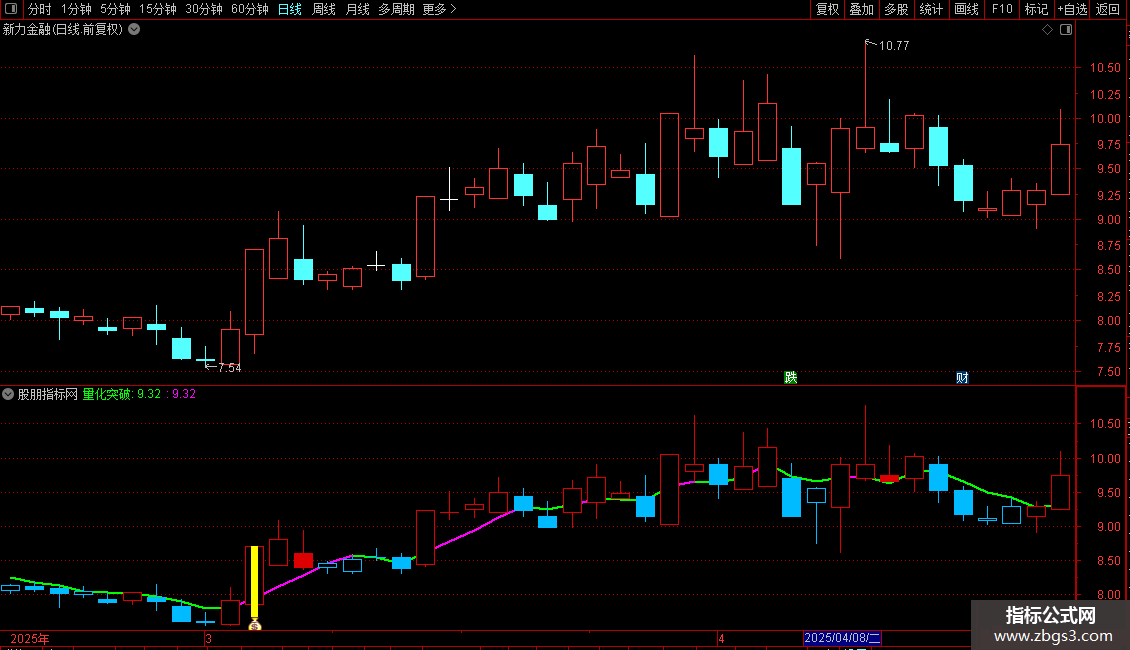This screenshot has width=1130, height=650.
Task: Select the 30分钟 period
Action: (x=204, y=9)
